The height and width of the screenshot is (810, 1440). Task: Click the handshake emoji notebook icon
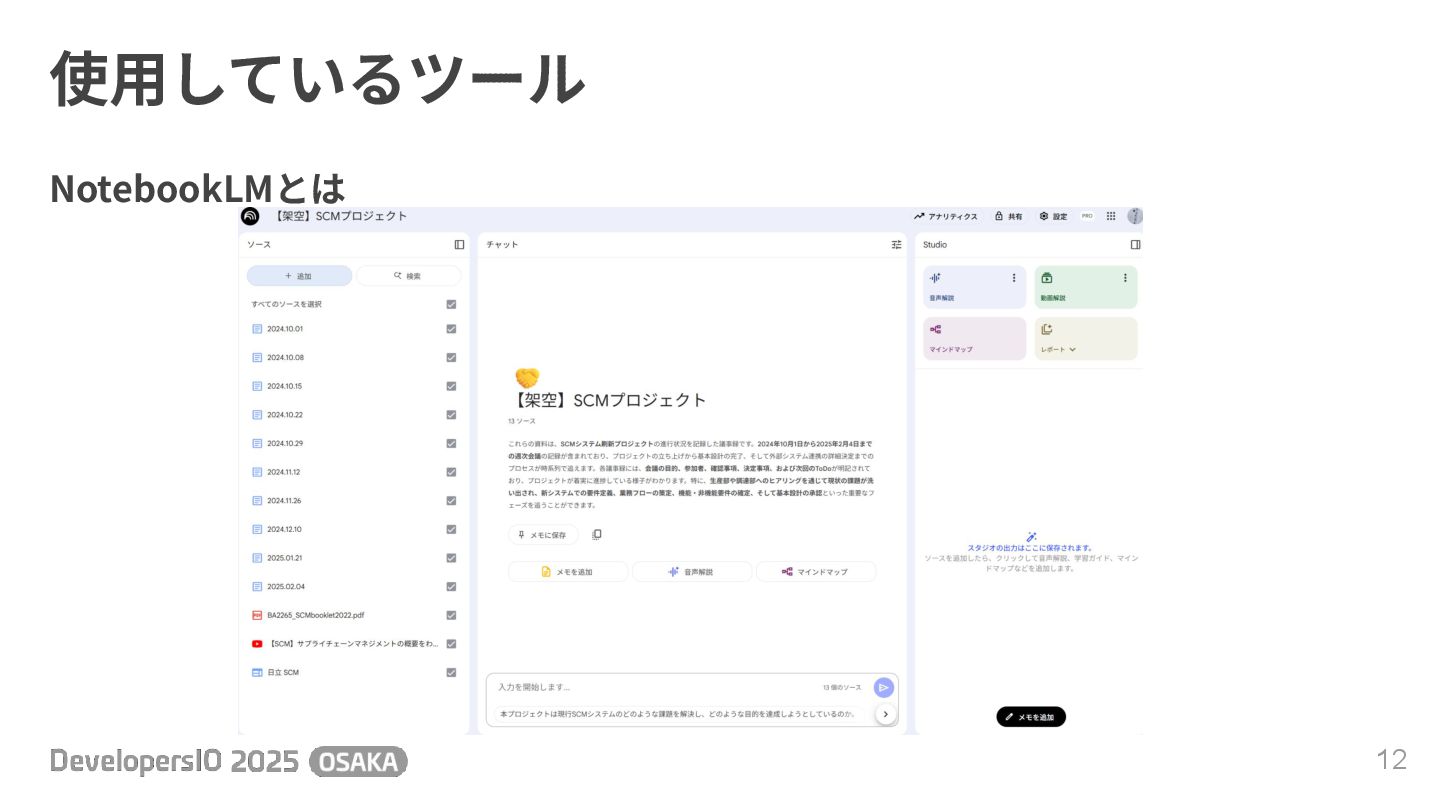tap(527, 378)
